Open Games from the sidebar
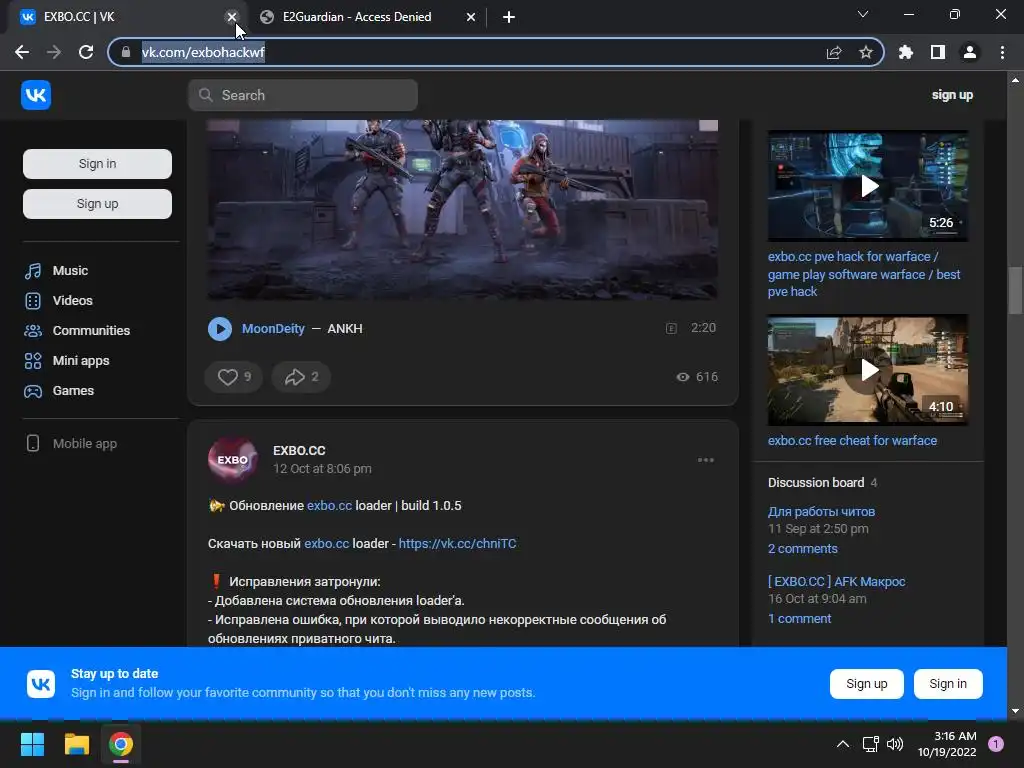This screenshot has height=768, width=1024. tap(73, 391)
